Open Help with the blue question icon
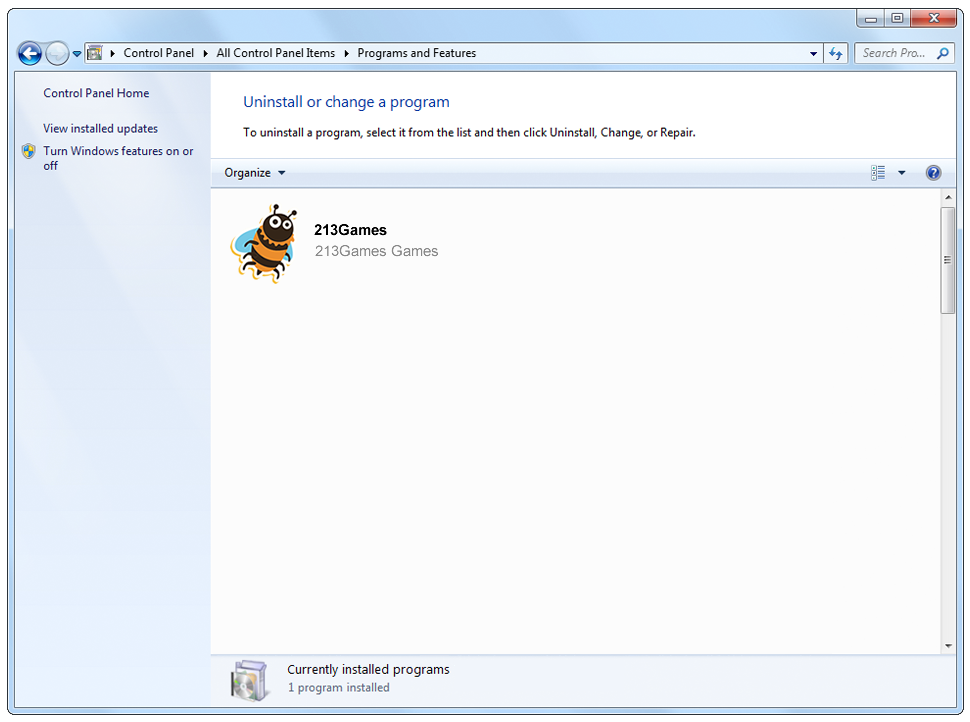Screen dimensions: 970x722 pyautogui.click(x=933, y=173)
